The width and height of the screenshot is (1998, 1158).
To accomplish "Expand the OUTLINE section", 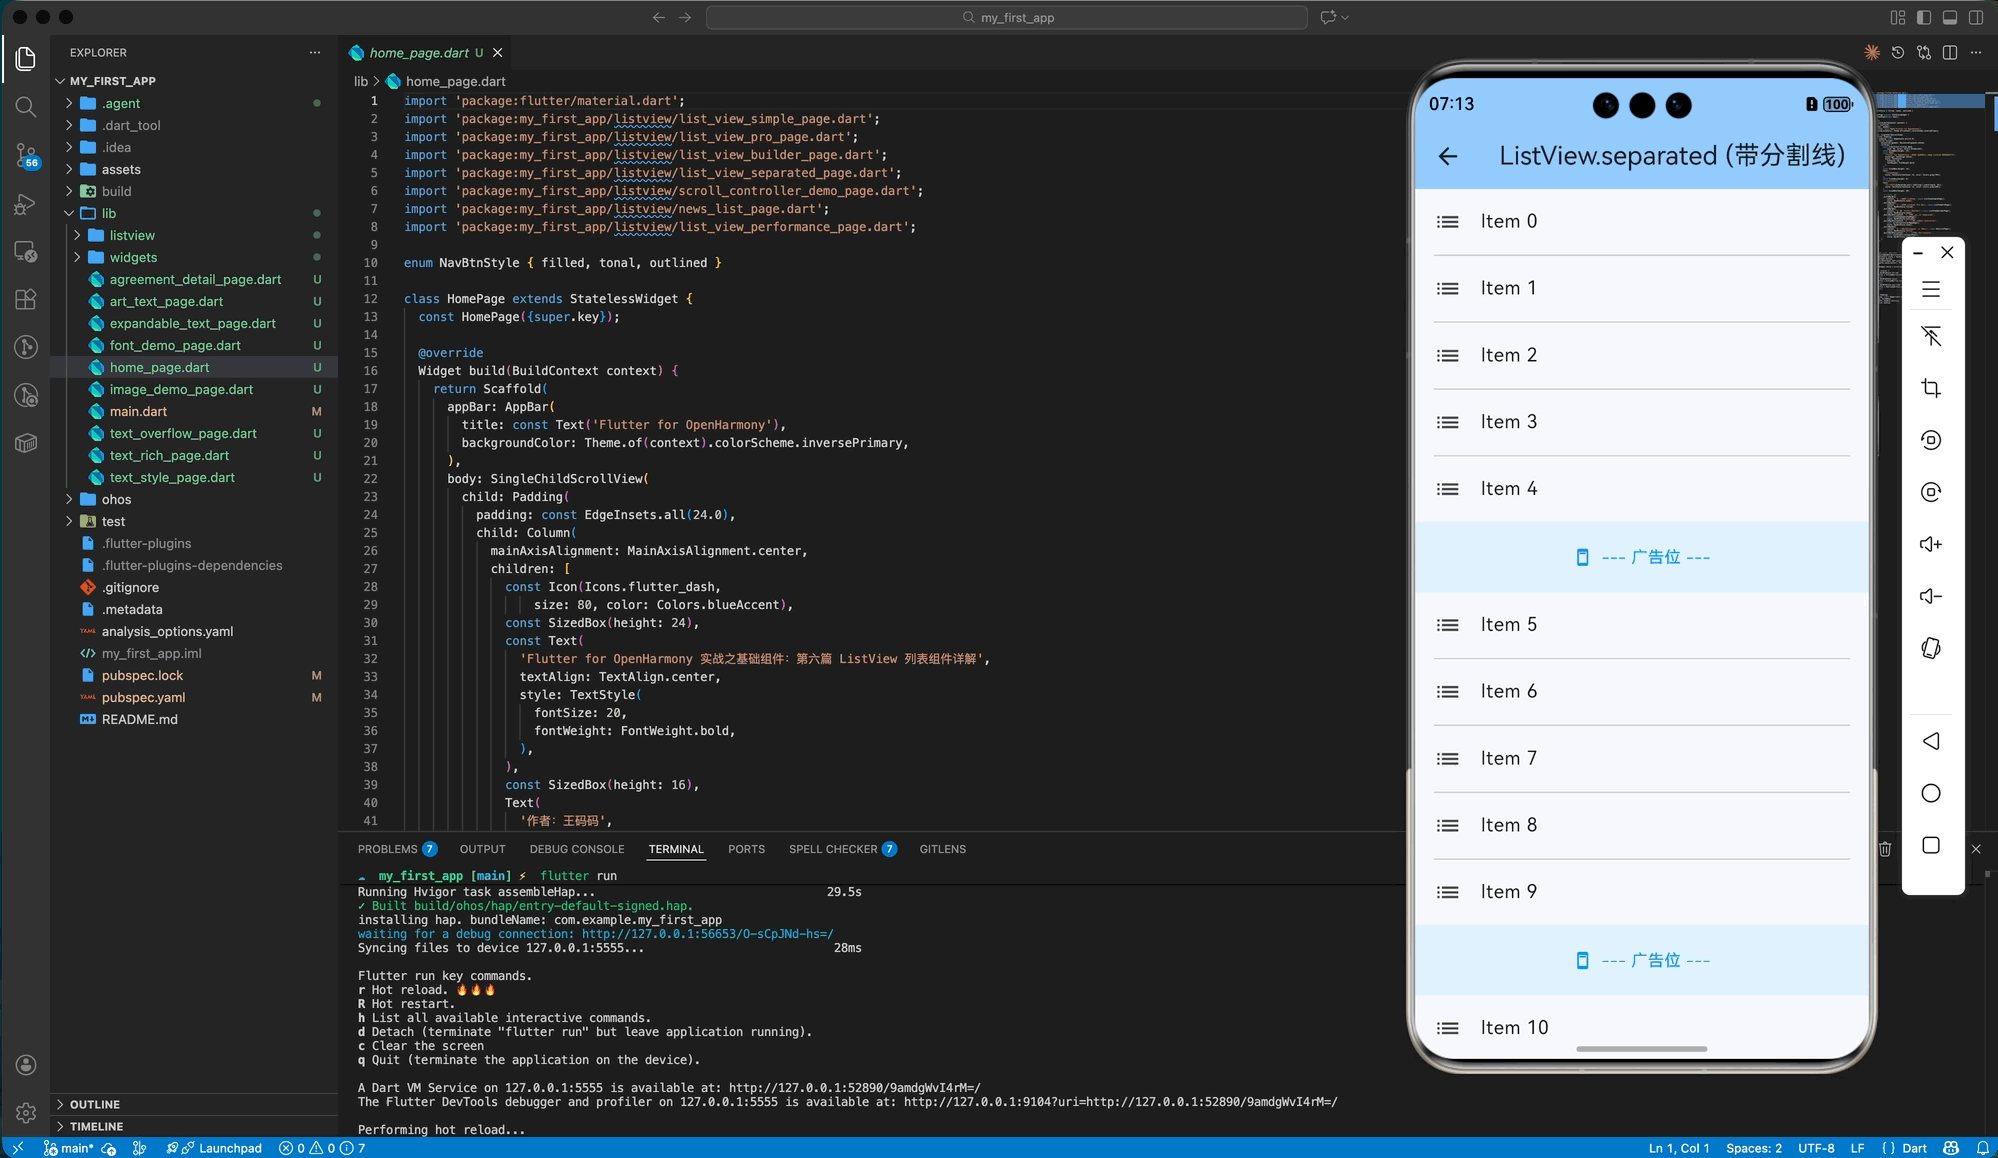I will 95,1104.
